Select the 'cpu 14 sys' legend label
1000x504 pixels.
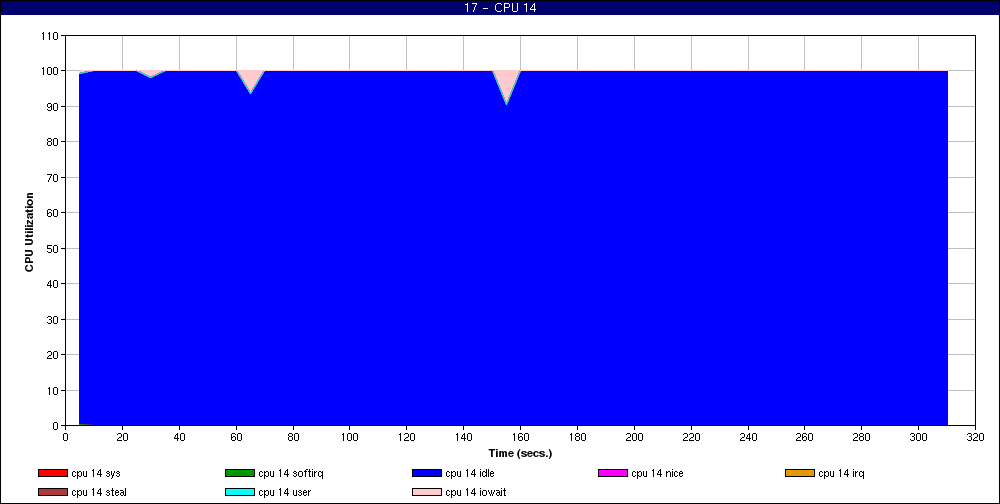pyautogui.click(x=96, y=473)
